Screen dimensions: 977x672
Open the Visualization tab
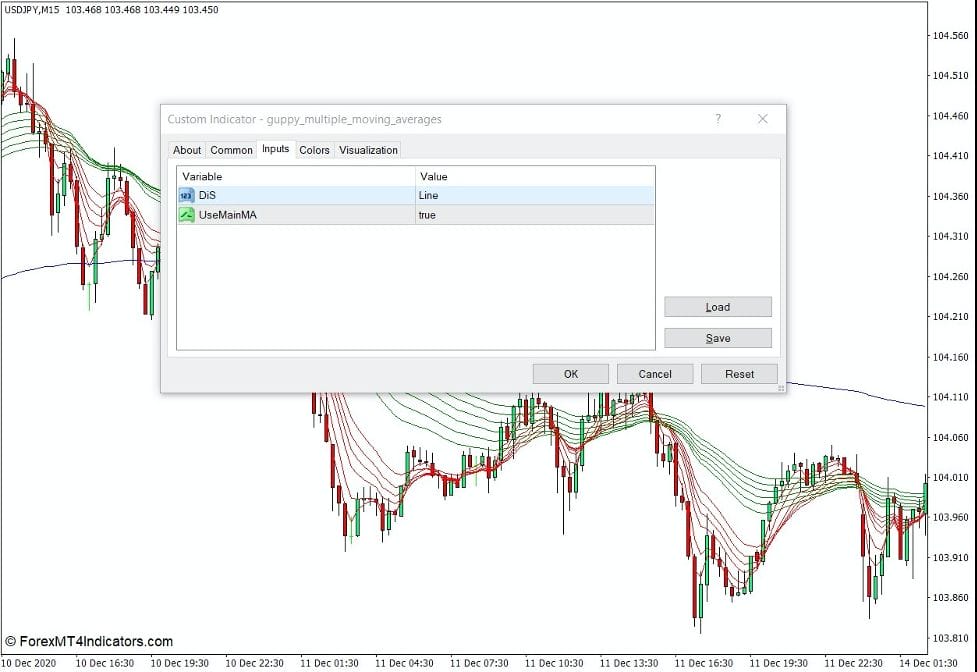(368, 150)
